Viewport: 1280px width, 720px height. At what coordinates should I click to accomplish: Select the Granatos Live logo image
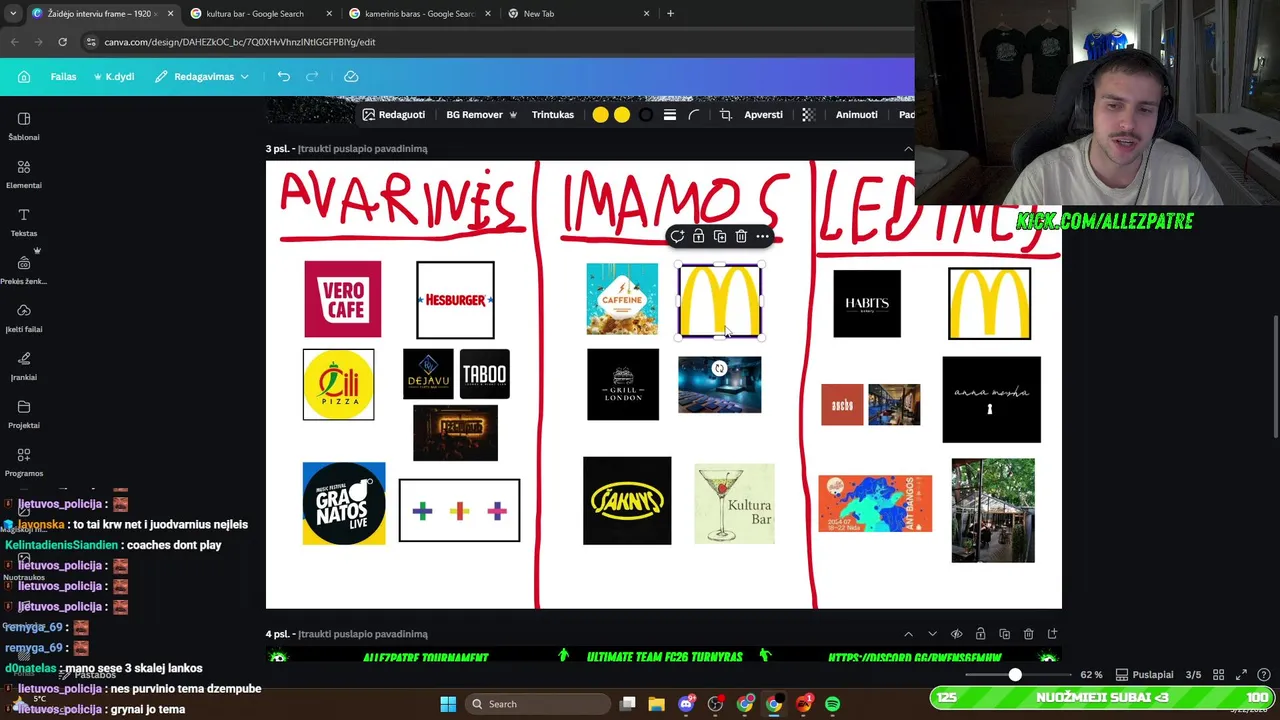(x=344, y=503)
